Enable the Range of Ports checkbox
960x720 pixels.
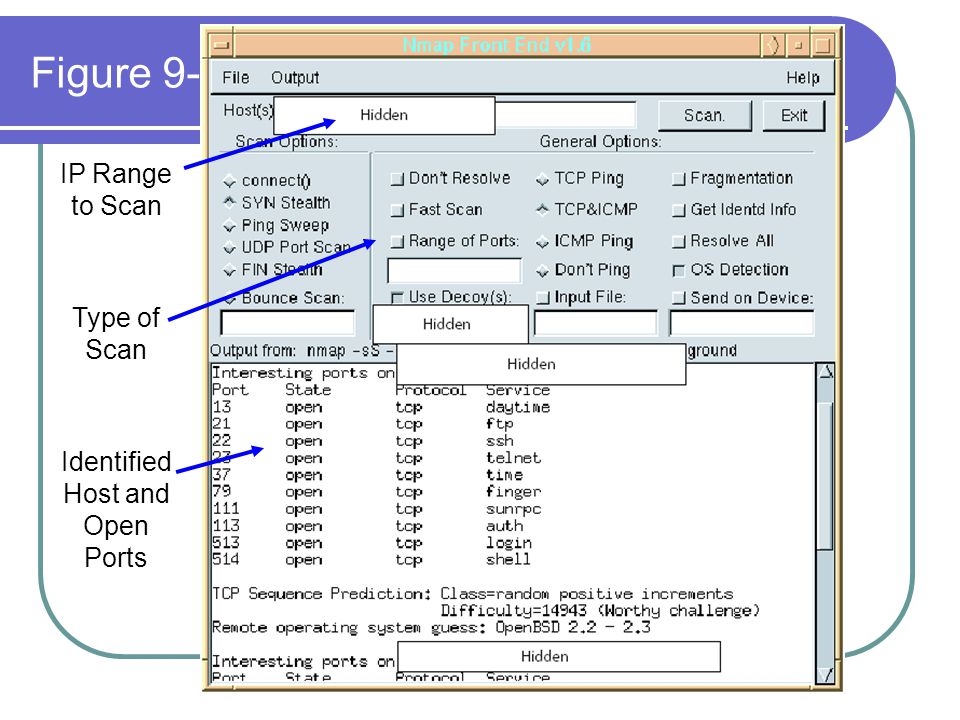397,241
